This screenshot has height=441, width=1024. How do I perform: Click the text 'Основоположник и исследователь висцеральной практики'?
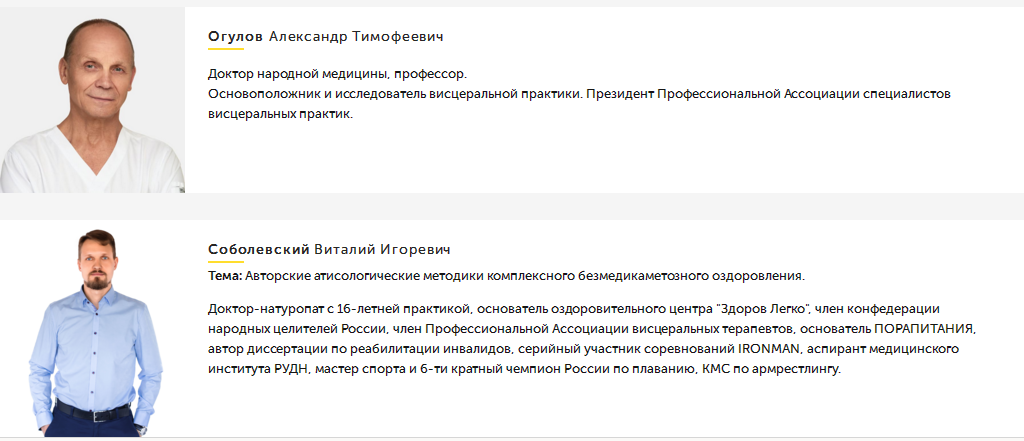tap(394, 94)
